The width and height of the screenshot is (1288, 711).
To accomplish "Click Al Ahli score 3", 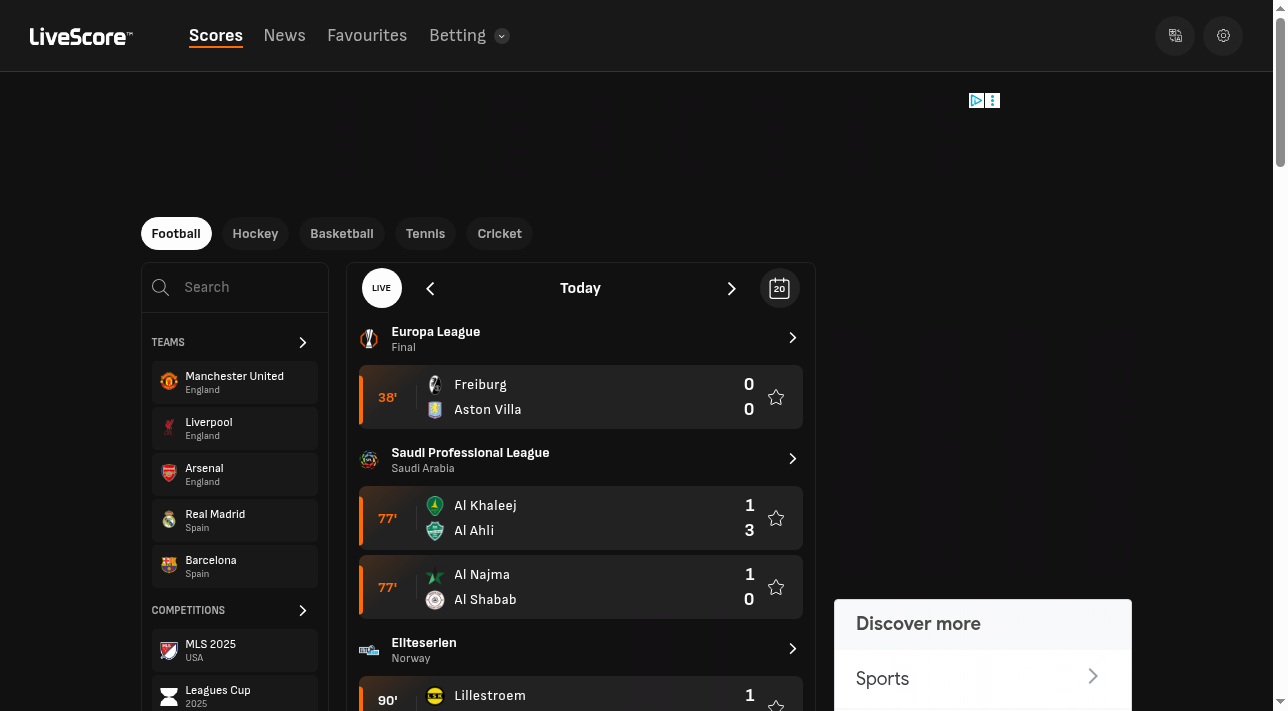I will click(749, 531).
